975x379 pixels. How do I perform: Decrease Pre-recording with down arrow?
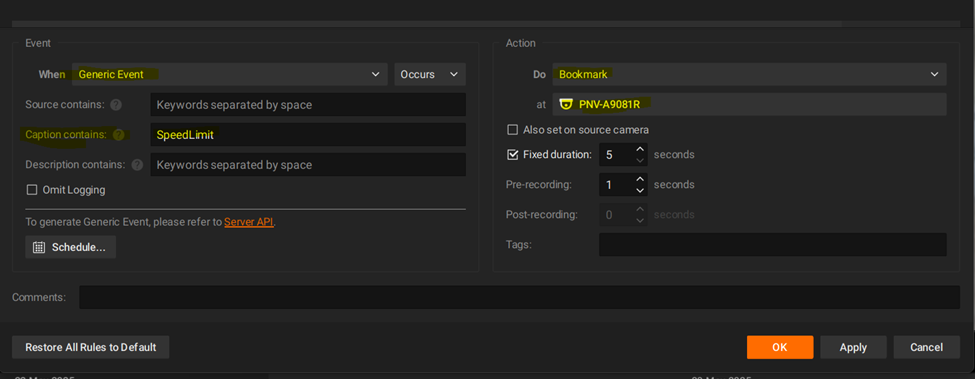click(640, 190)
